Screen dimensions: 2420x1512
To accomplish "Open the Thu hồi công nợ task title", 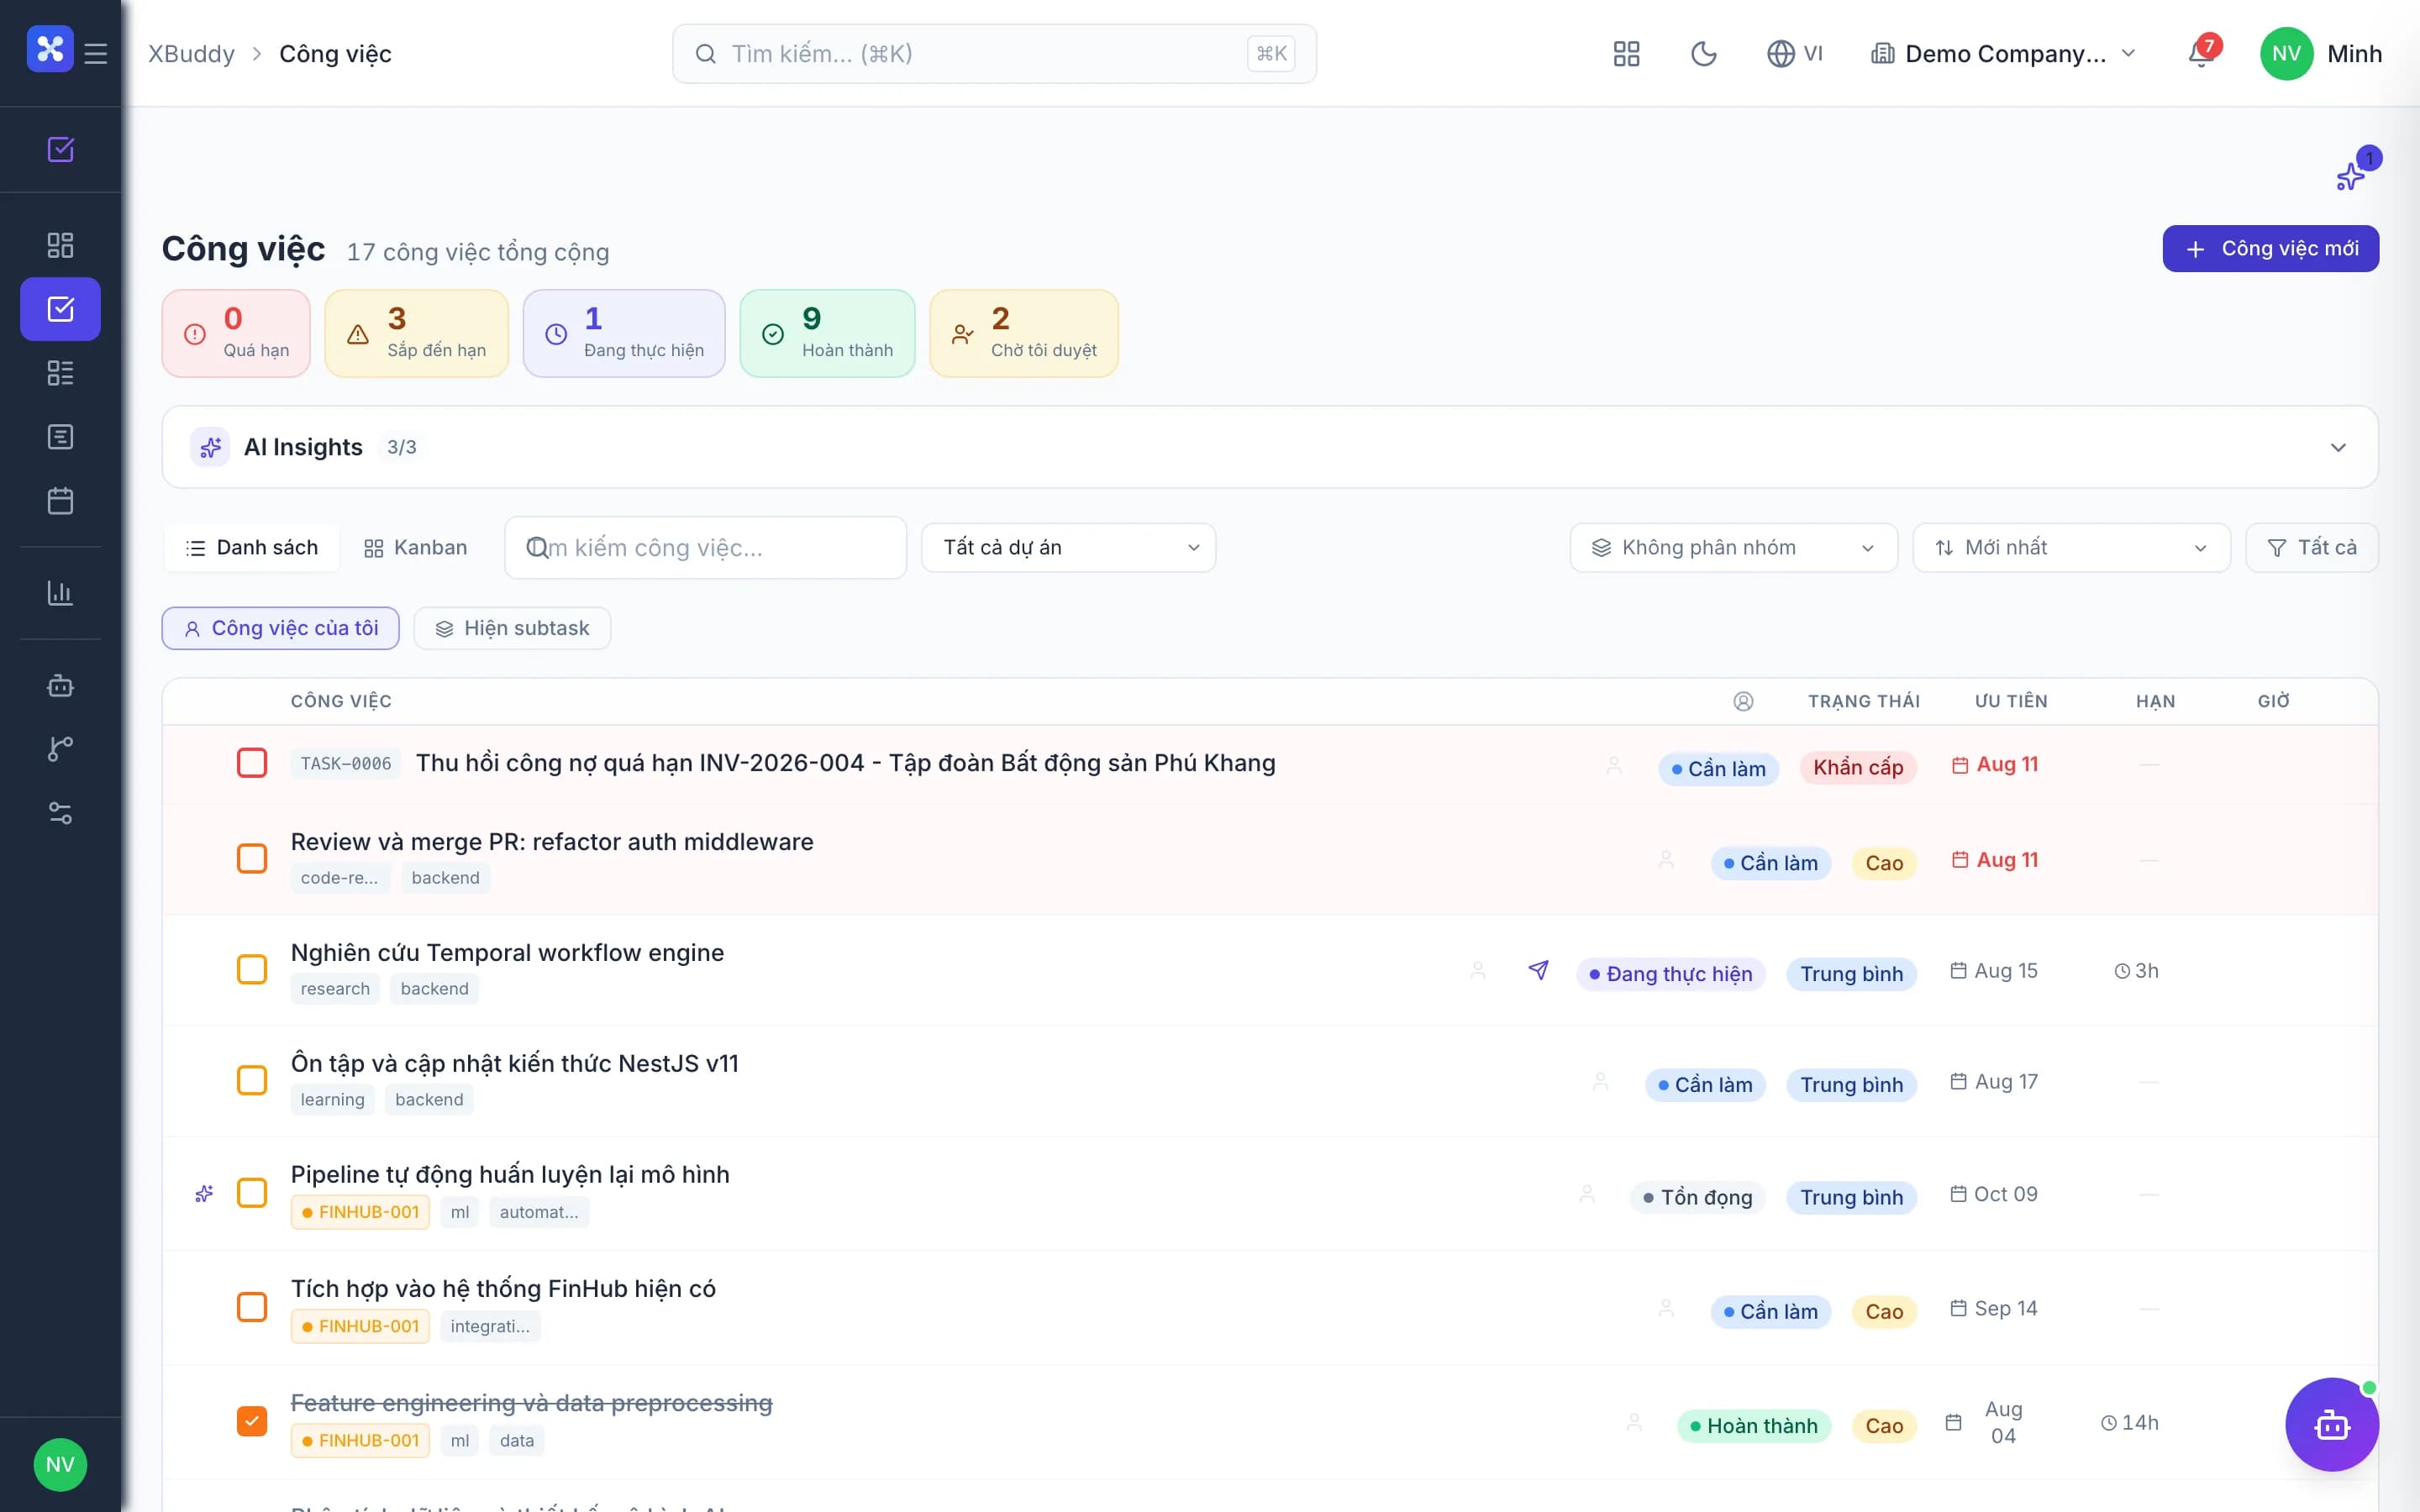I will [845, 763].
